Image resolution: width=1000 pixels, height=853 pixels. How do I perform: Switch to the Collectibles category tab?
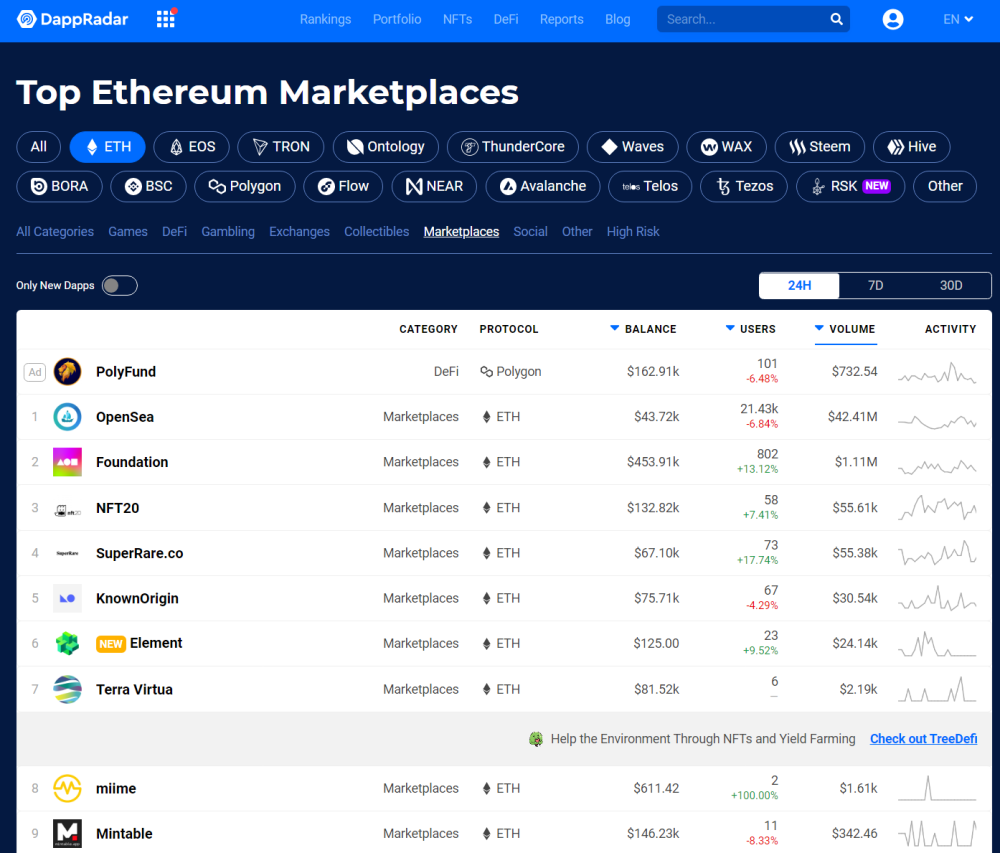376,232
